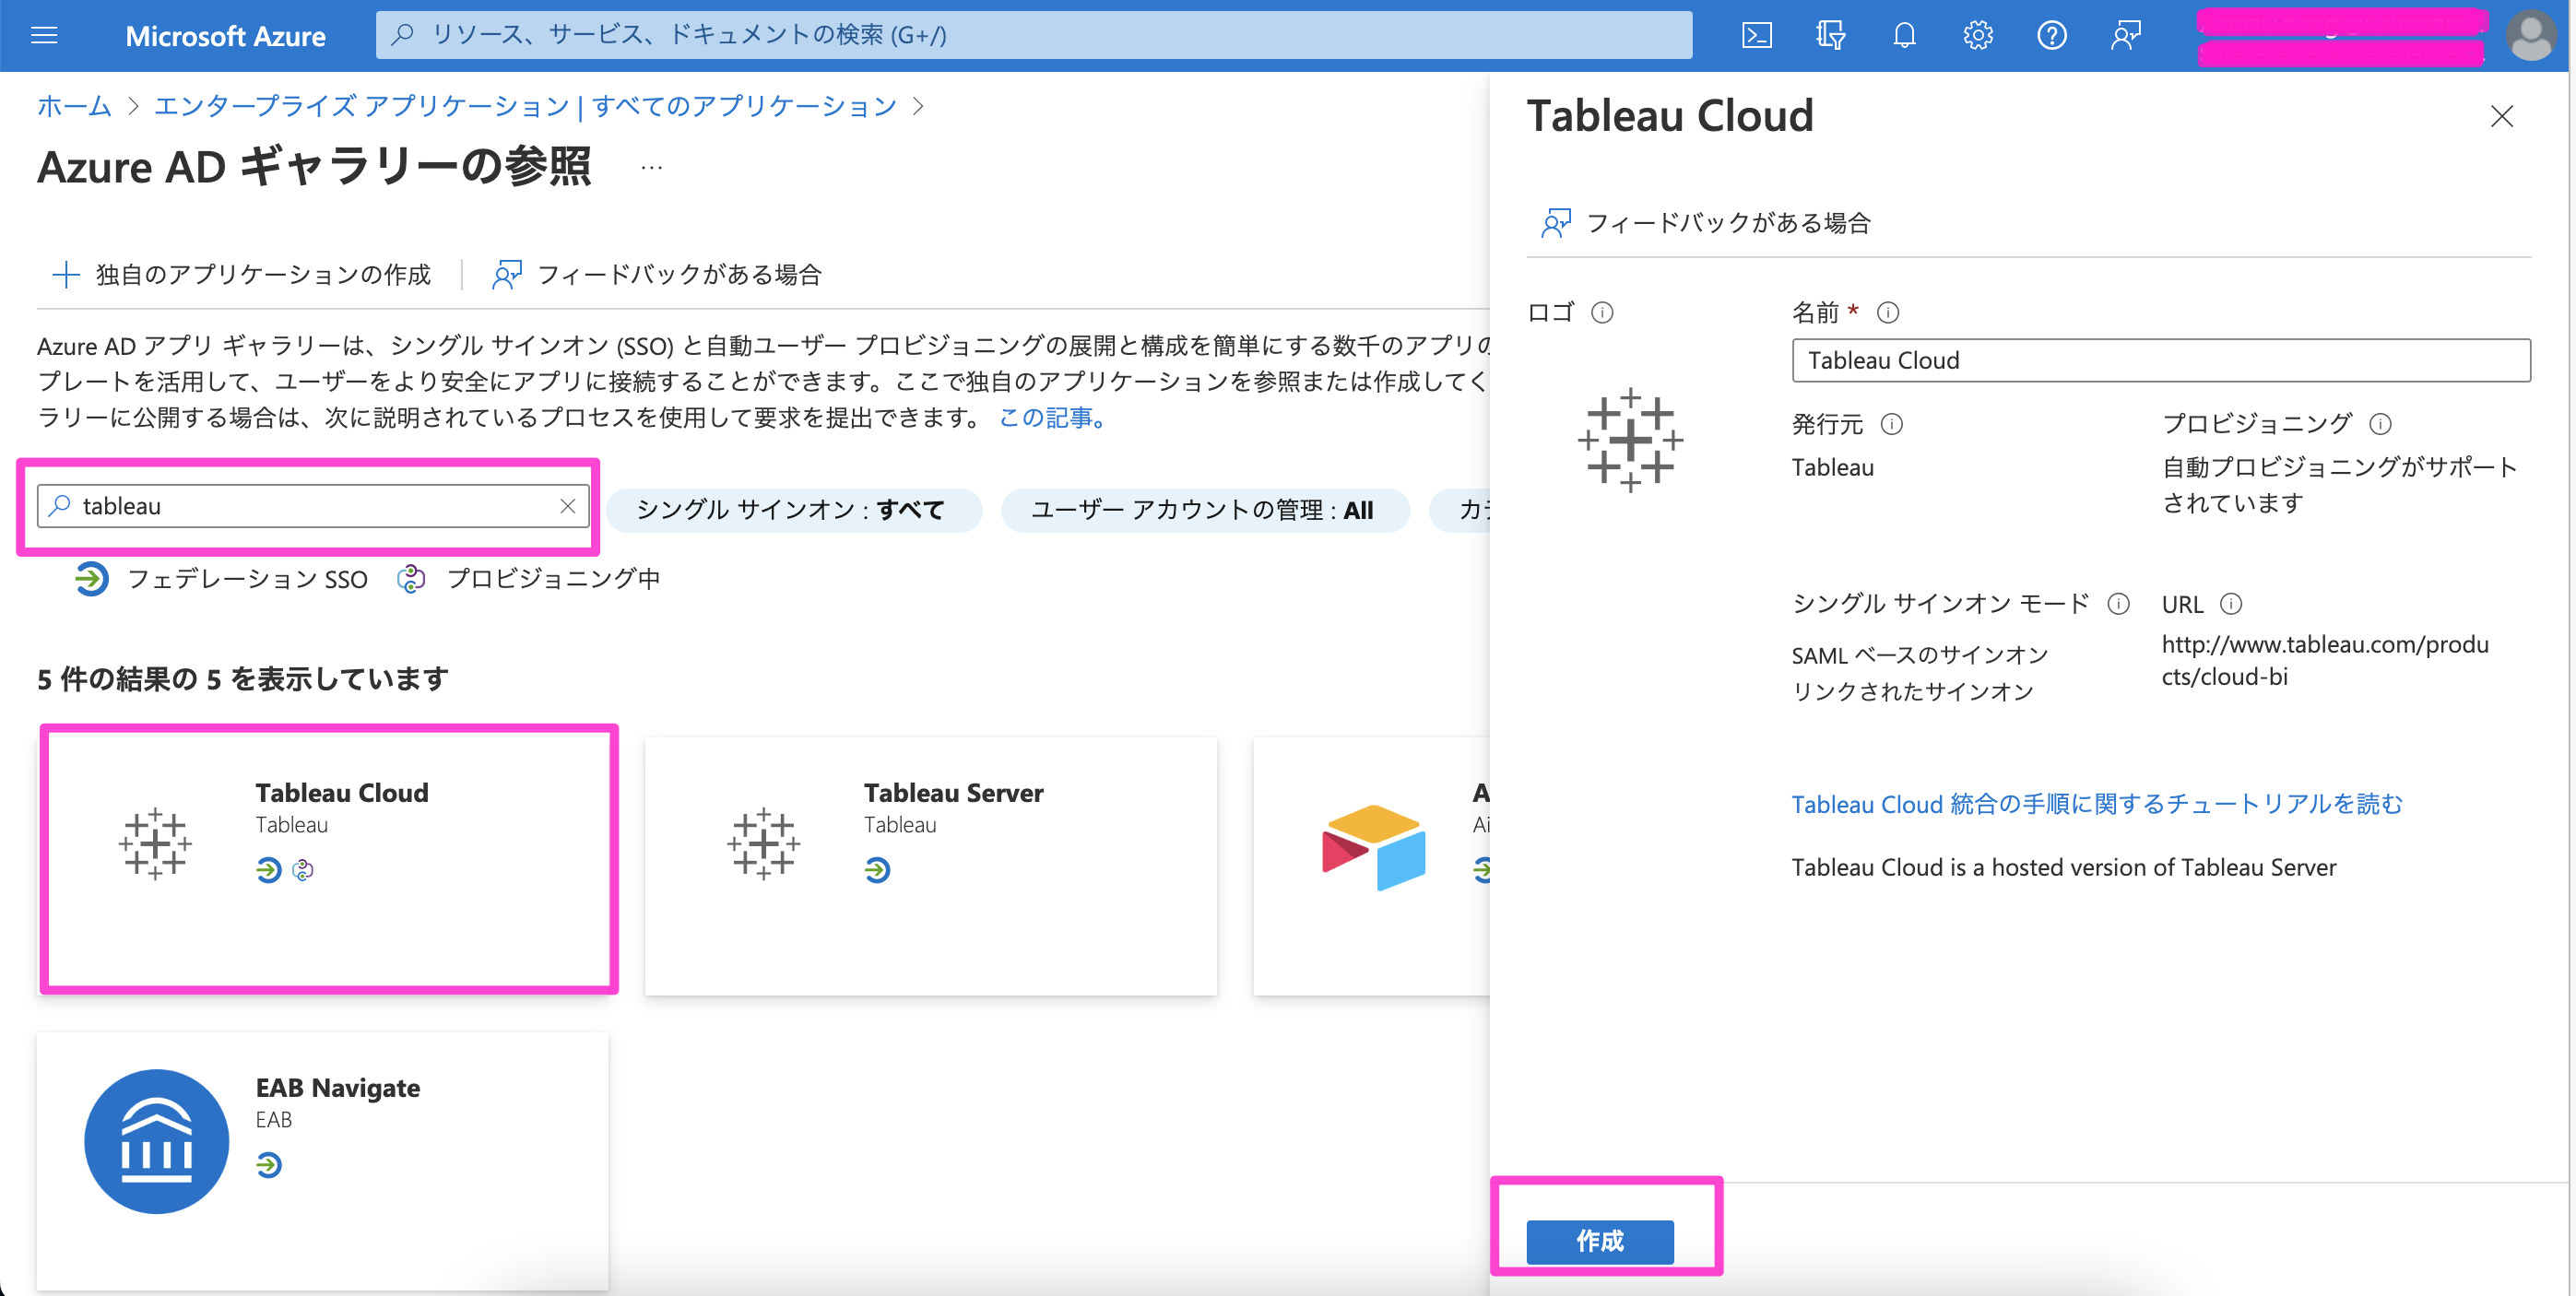Click the EAB Navigate app icon
Viewport: 2576px width, 1296px height.
coord(157,1140)
